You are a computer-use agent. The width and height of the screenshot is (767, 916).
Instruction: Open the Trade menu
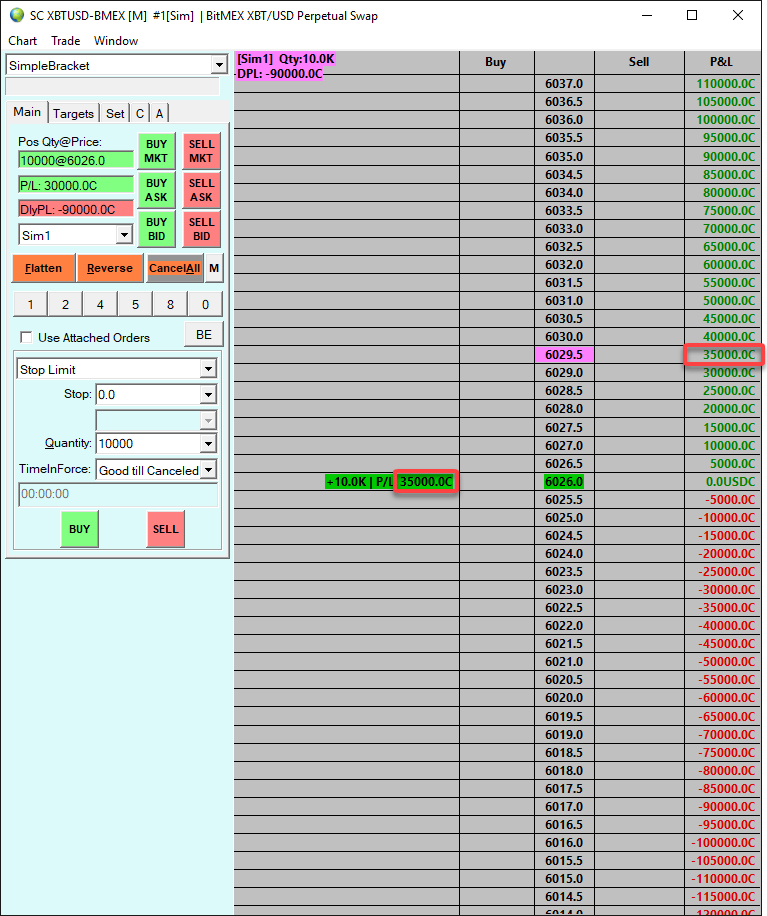pos(65,41)
